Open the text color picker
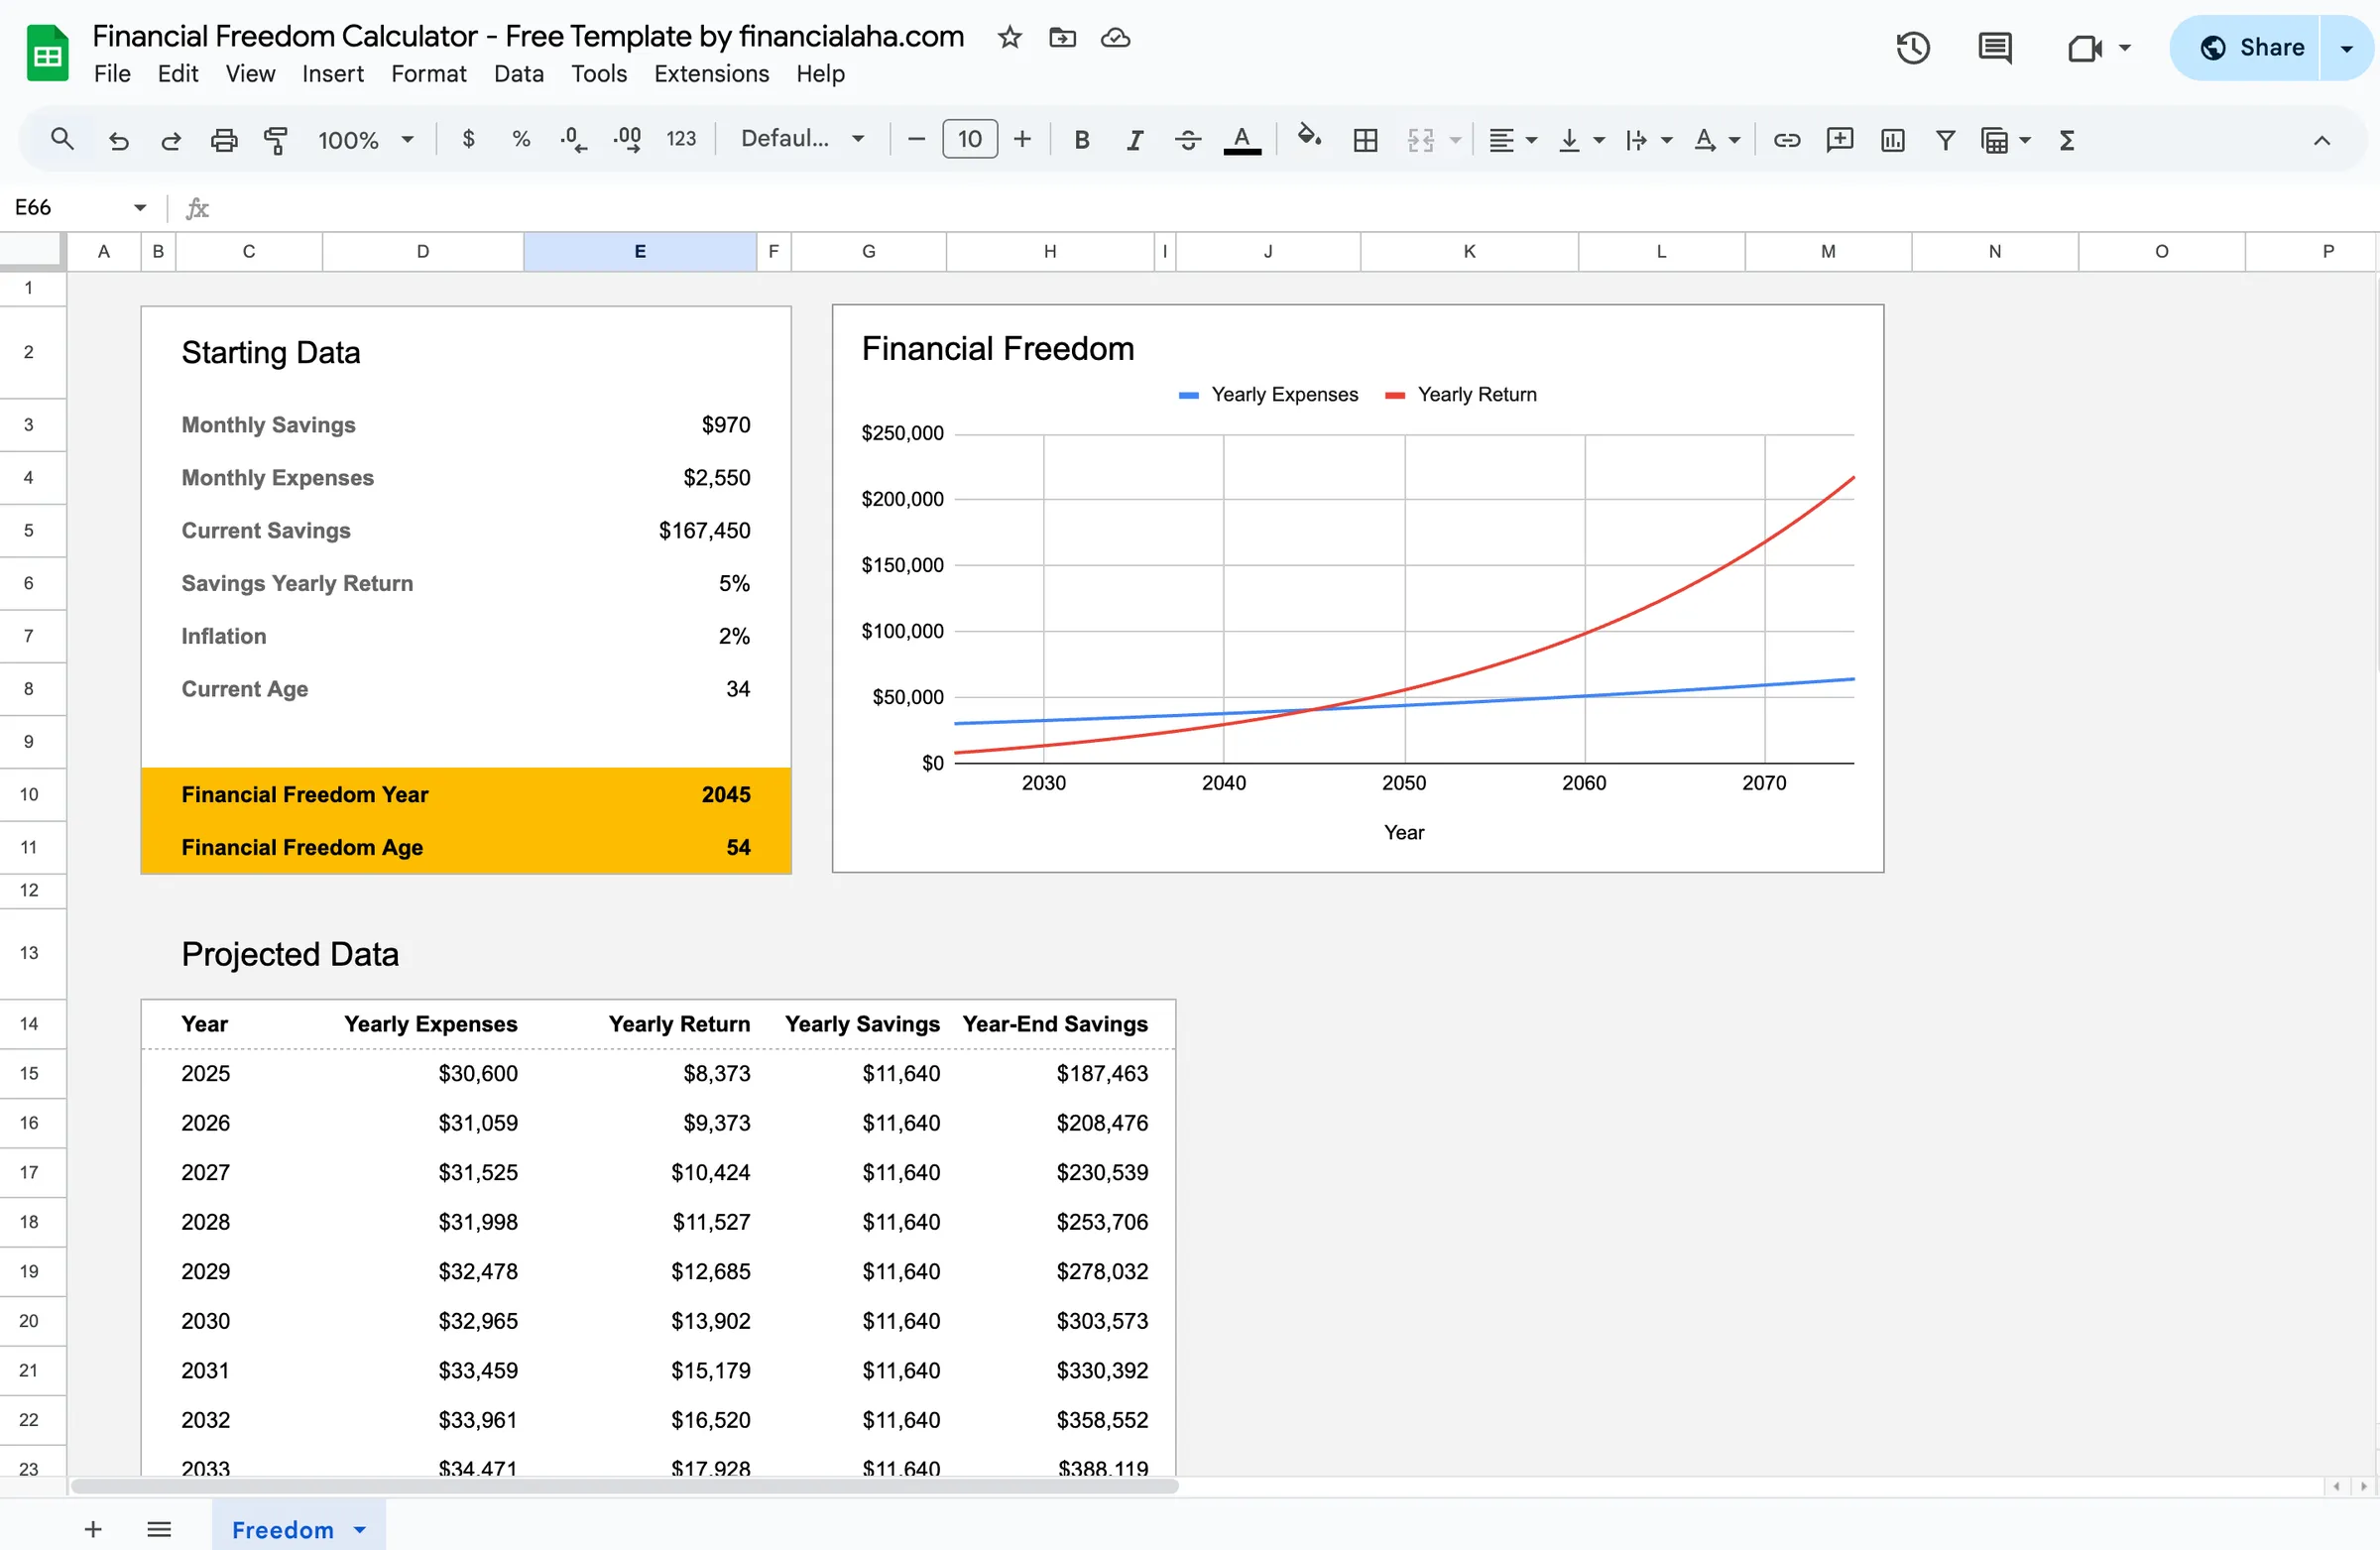The width and height of the screenshot is (2380, 1550). click(1242, 139)
